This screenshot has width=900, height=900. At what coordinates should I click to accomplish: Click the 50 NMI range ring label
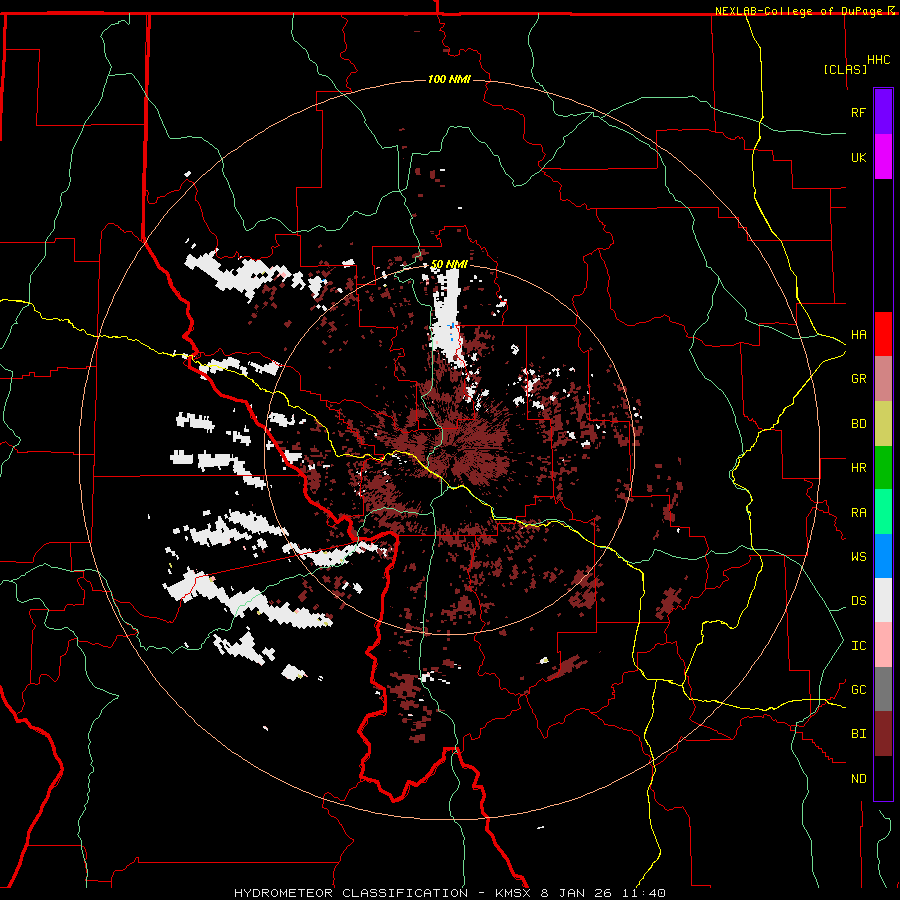pos(449,265)
